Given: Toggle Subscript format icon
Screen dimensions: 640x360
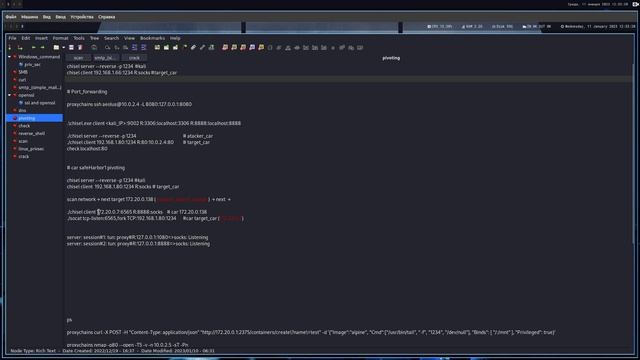Looking at the screenshot, I should pyautogui.click(x=351, y=47).
